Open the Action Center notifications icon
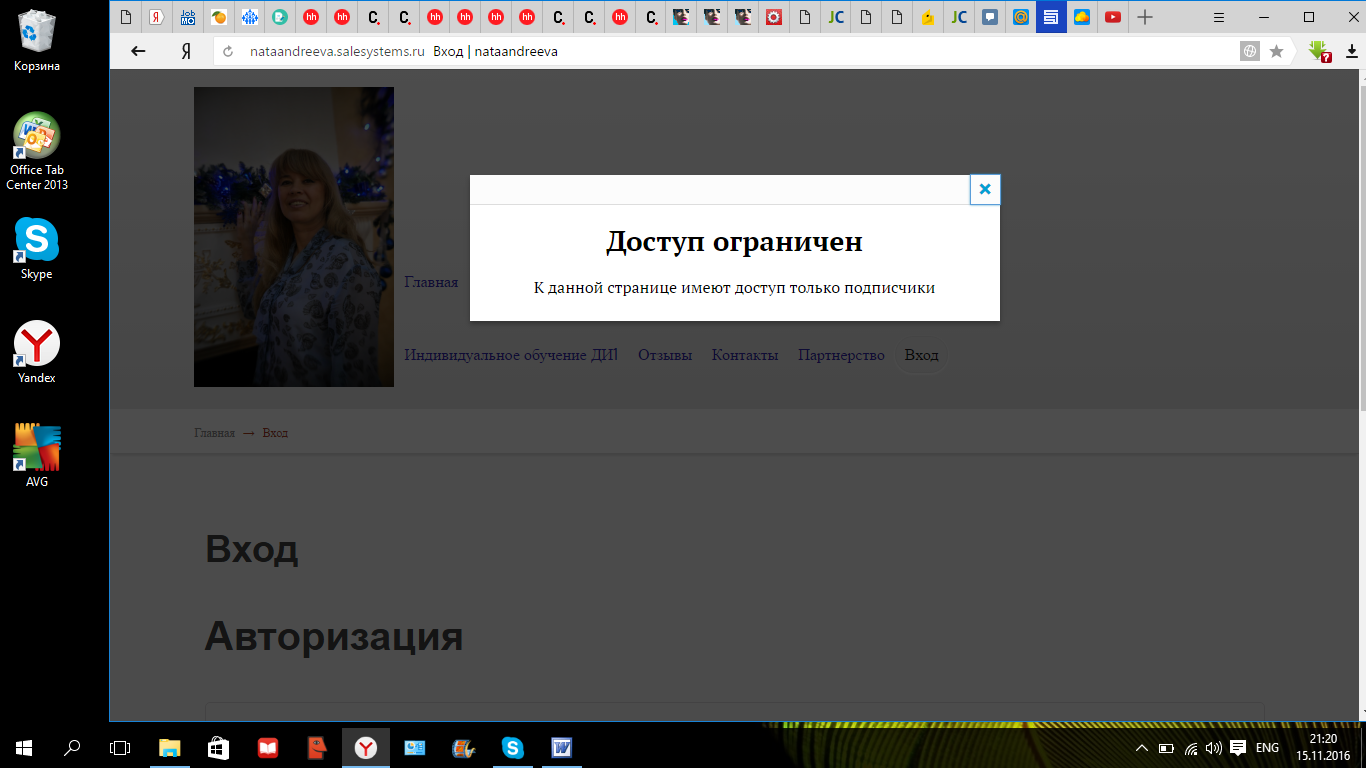The image size is (1366, 768). pyautogui.click(x=1238, y=748)
